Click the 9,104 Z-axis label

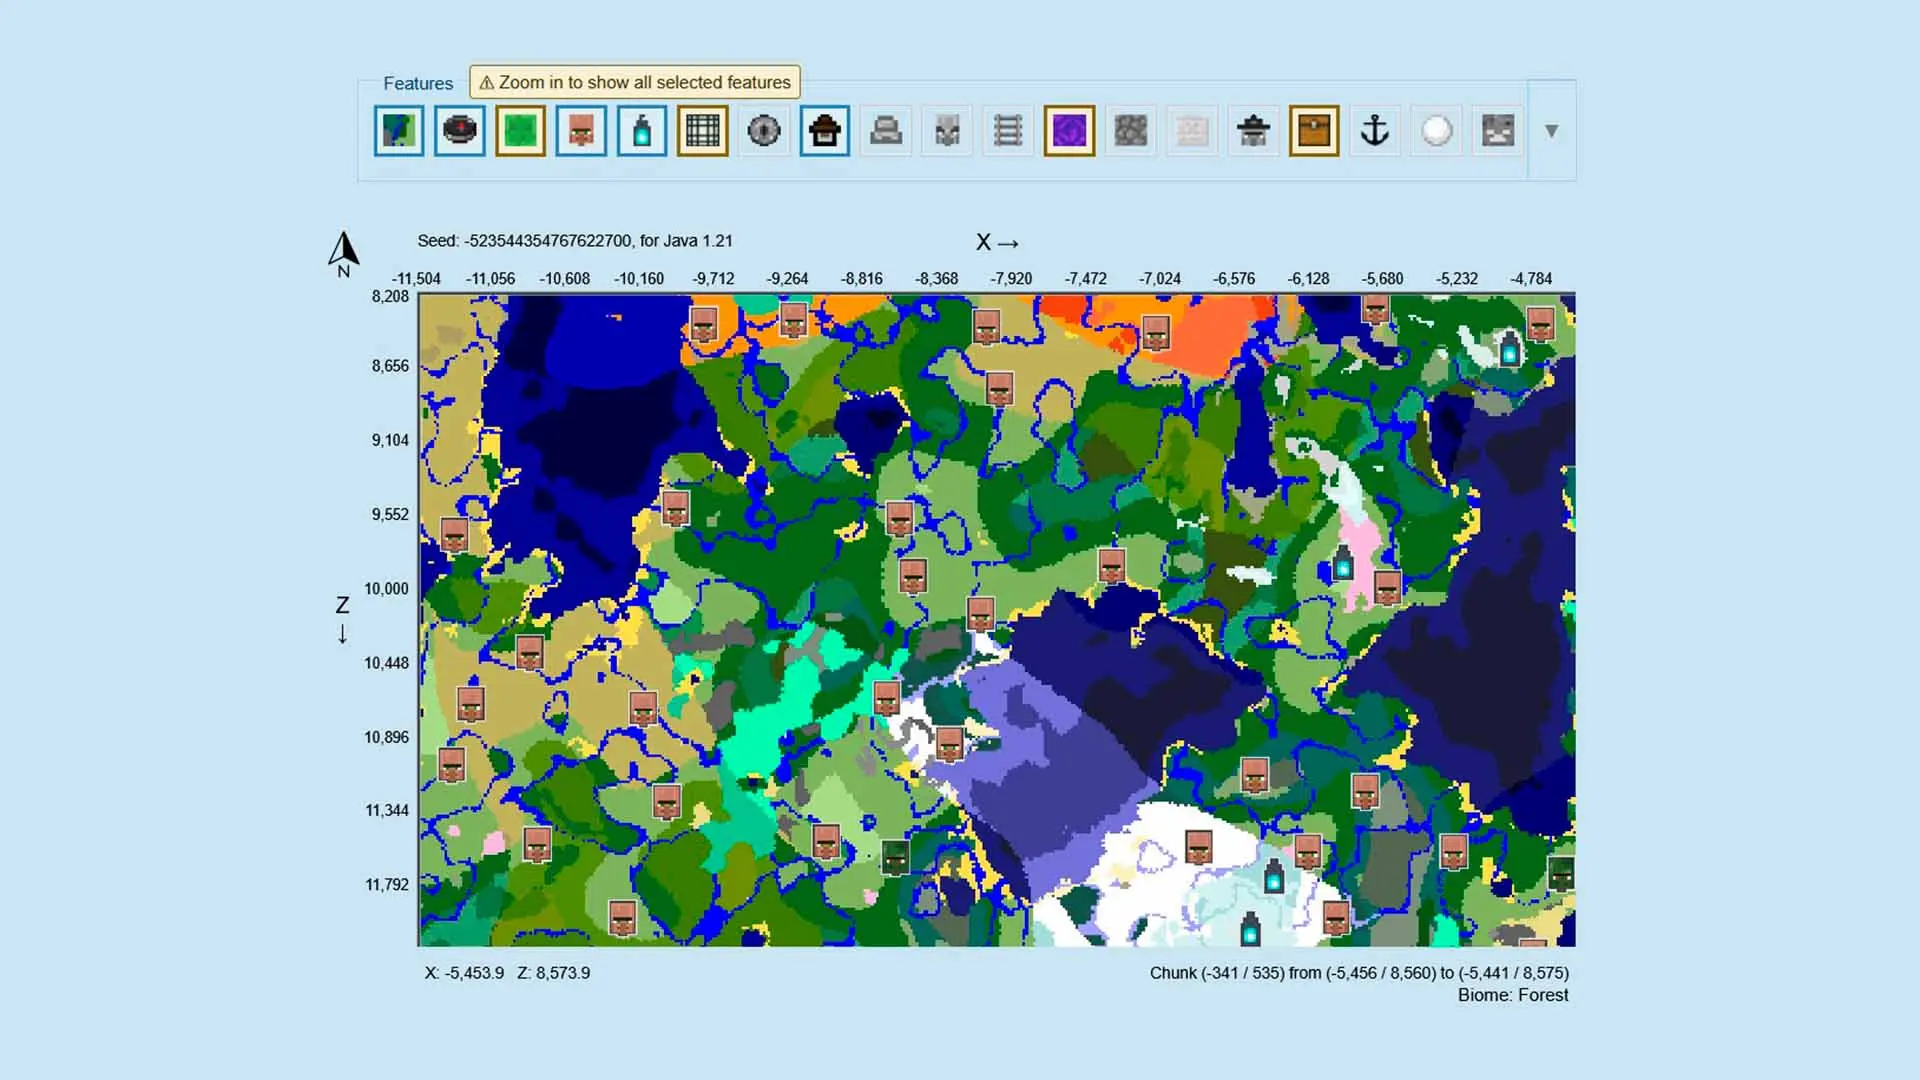[x=390, y=440]
